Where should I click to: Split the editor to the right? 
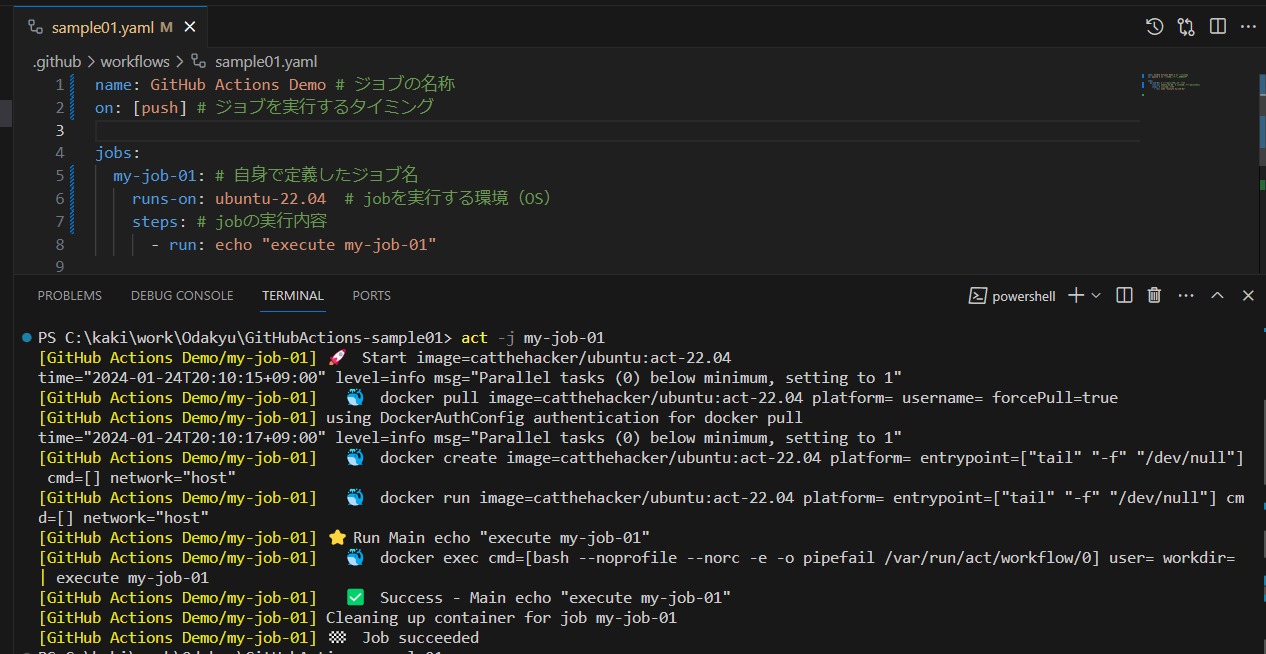(x=1217, y=27)
